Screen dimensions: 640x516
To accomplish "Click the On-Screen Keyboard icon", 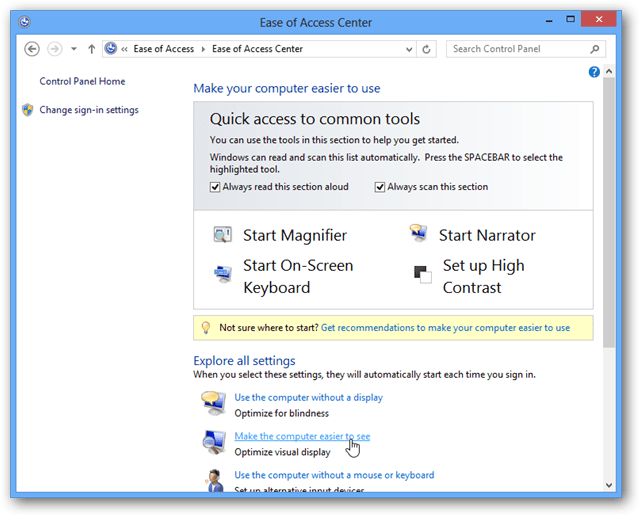I will click(223, 274).
